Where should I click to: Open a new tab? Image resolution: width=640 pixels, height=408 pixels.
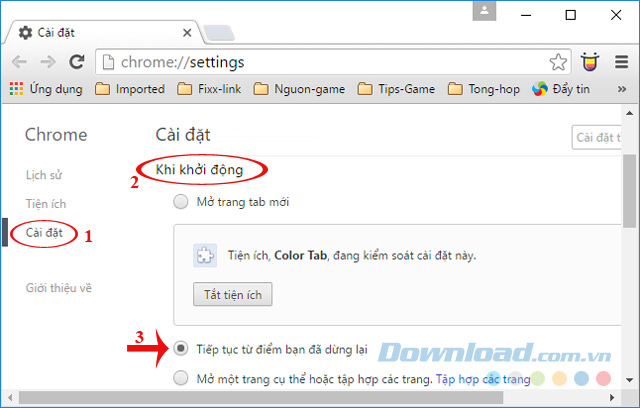pyautogui.click(x=219, y=33)
